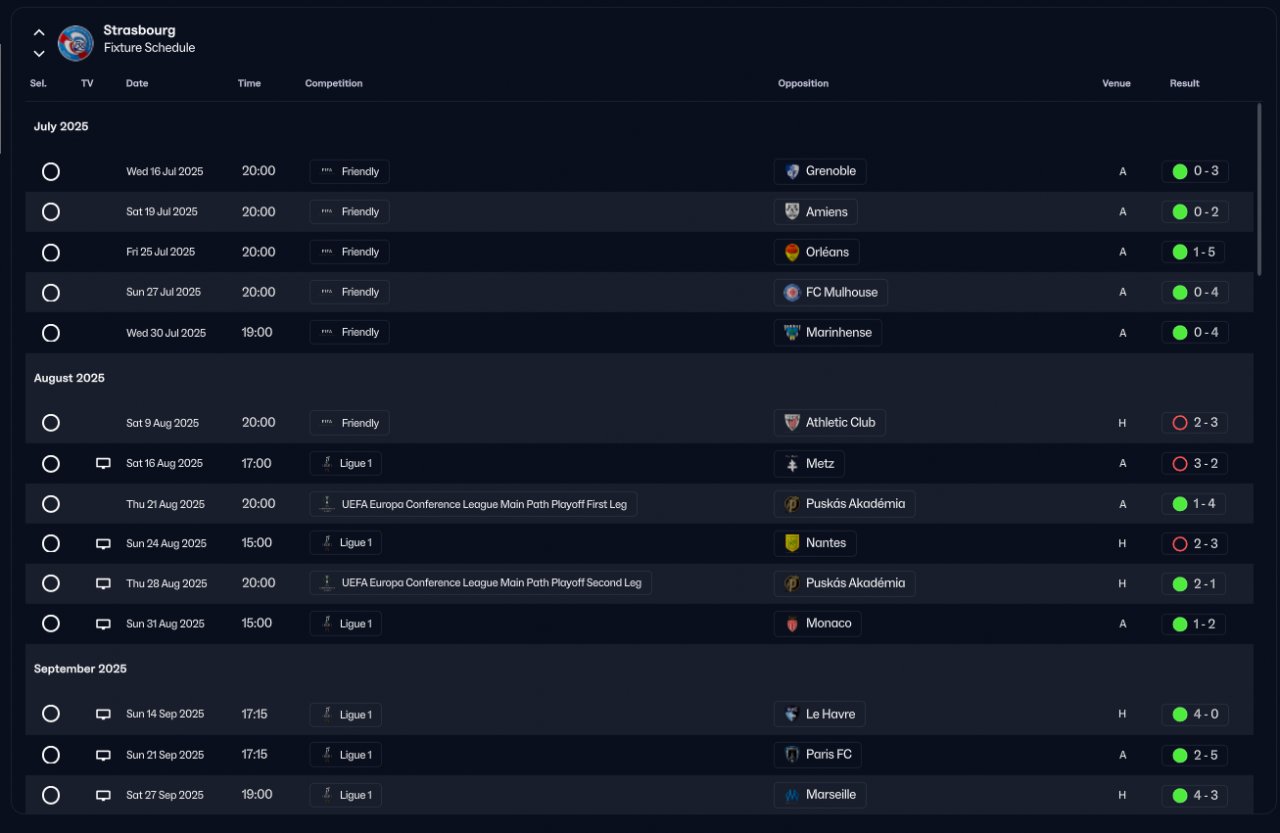Screen dimensions: 1280x833
Task: Open the 3 - 2 result against Metz
Action: click(1195, 463)
